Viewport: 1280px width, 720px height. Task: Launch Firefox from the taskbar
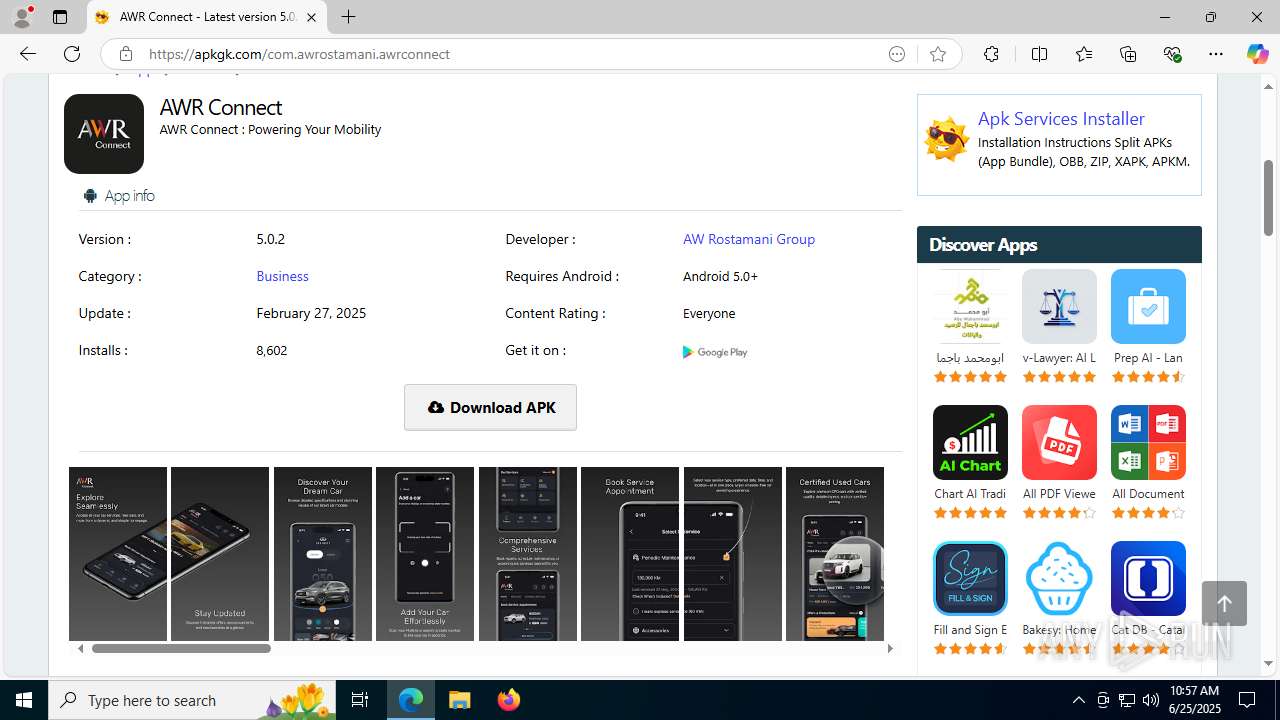[x=509, y=700]
